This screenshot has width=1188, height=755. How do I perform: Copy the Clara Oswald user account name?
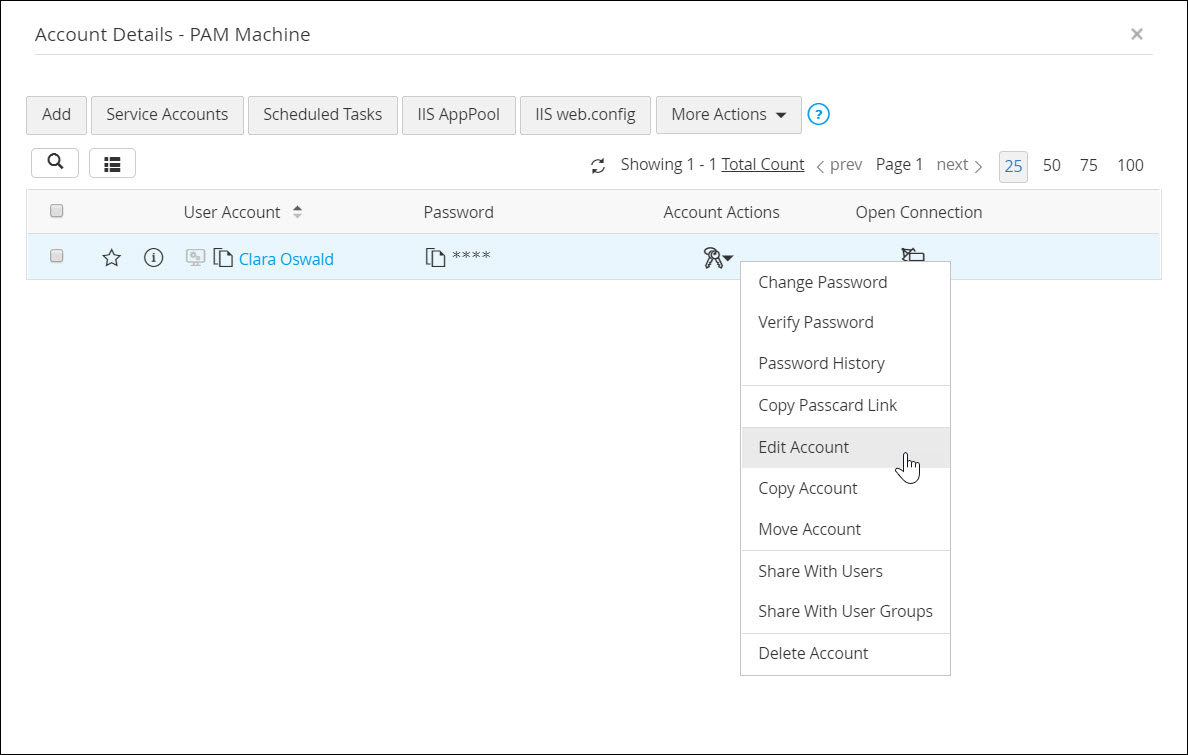[x=223, y=258]
